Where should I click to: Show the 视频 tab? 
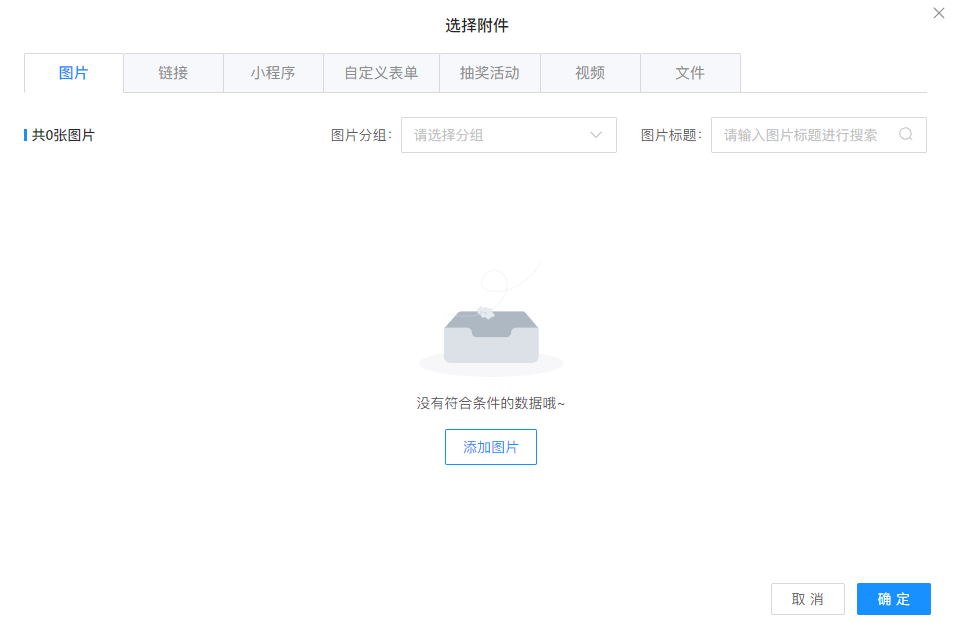click(590, 73)
